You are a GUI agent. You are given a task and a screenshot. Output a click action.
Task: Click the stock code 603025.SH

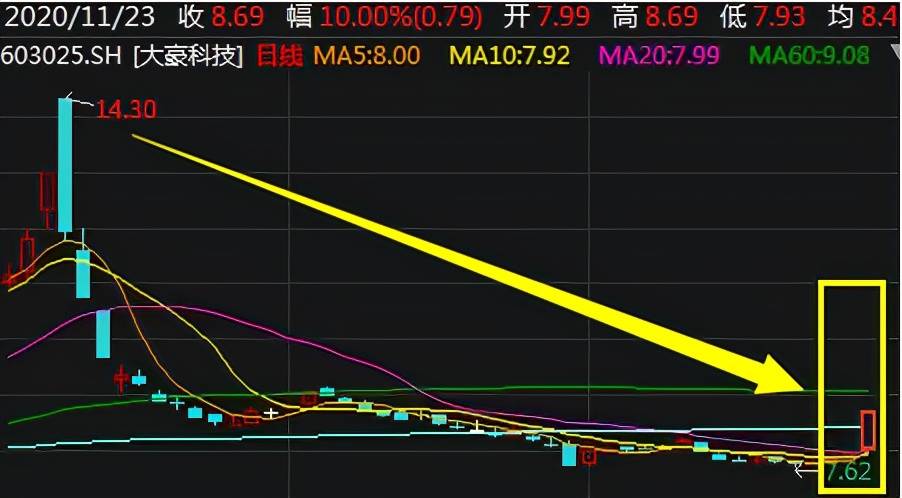click(x=63, y=56)
